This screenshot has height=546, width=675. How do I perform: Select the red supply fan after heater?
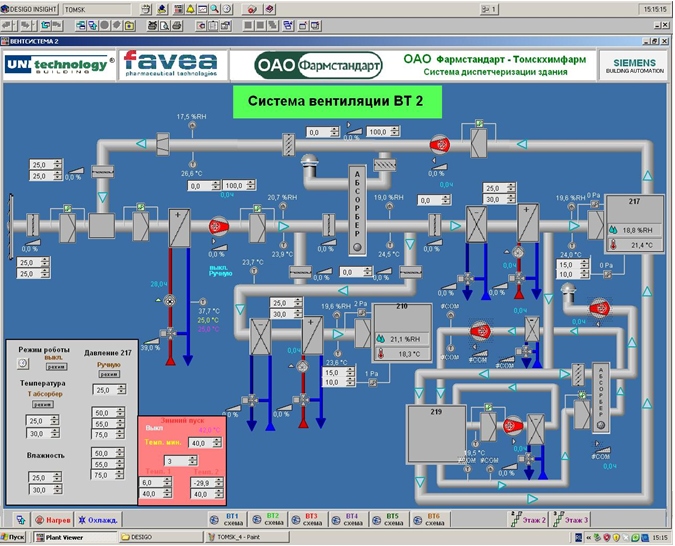219,226
